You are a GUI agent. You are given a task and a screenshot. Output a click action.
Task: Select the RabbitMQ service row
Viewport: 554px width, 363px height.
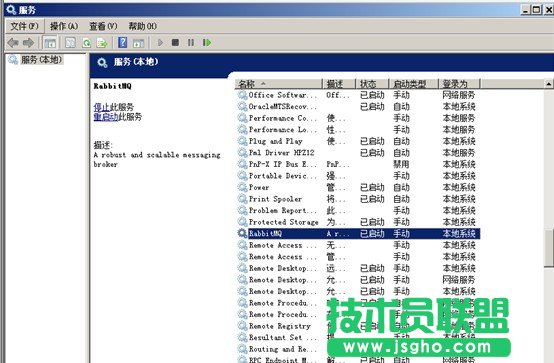(357, 234)
